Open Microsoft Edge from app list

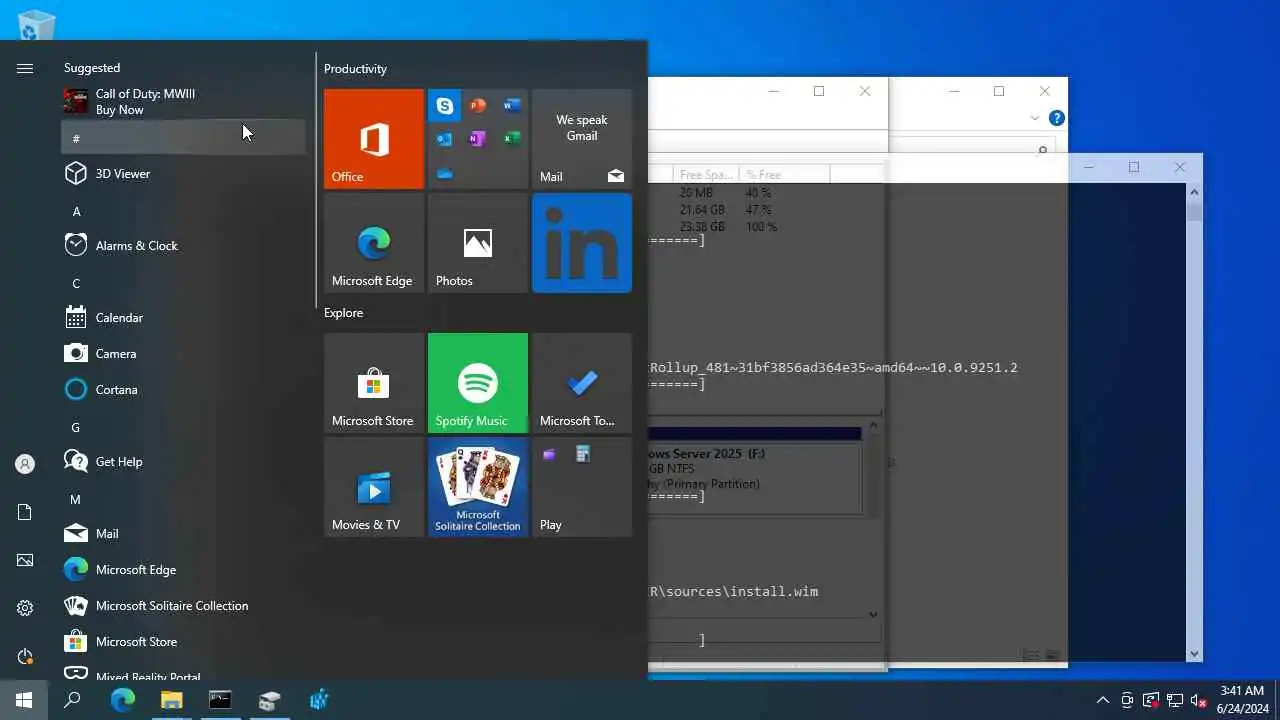184,570
